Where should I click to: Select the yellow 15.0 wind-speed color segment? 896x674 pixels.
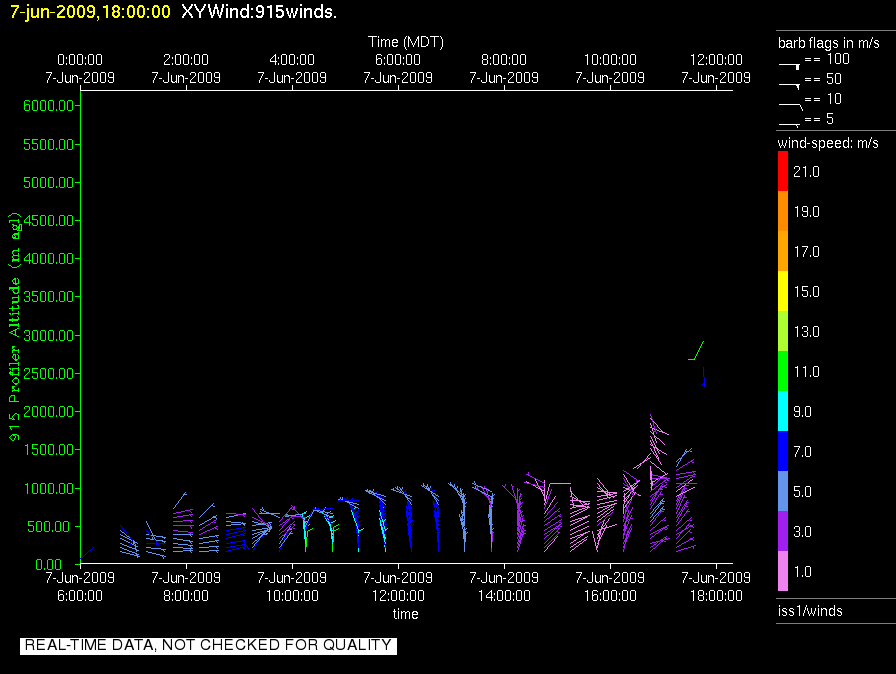[x=784, y=292]
